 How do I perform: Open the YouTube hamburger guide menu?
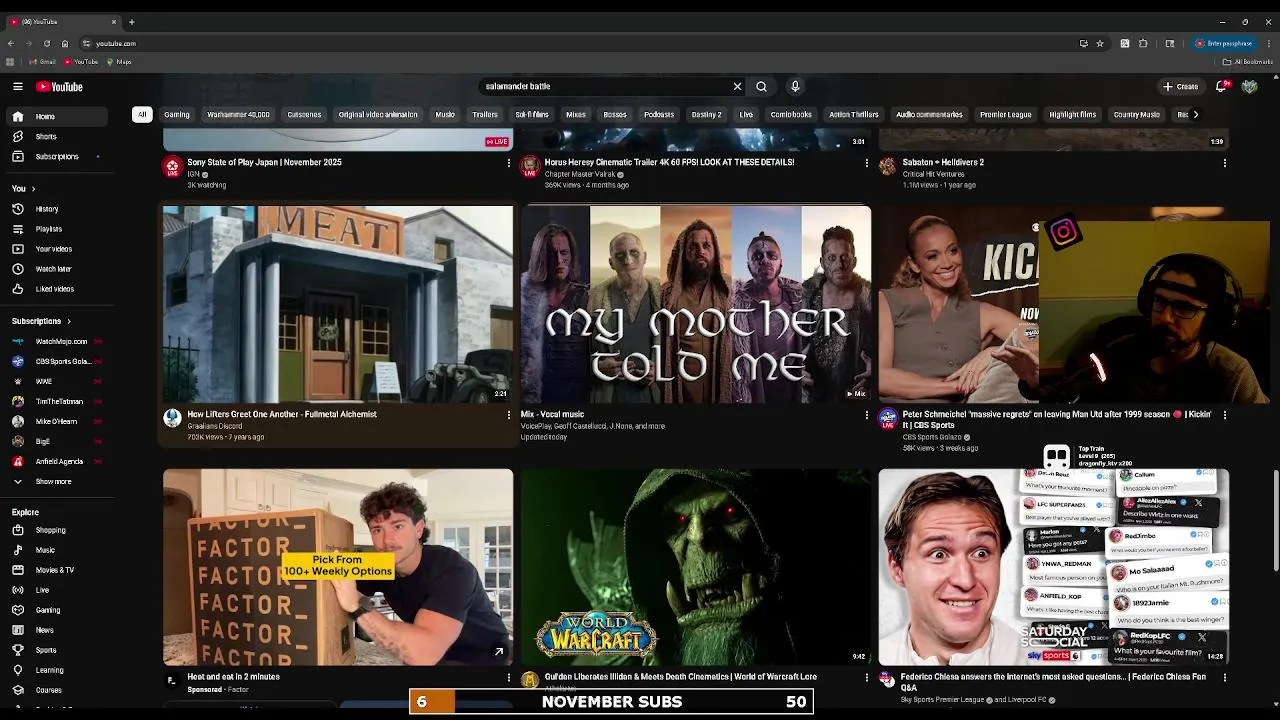[17, 87]
